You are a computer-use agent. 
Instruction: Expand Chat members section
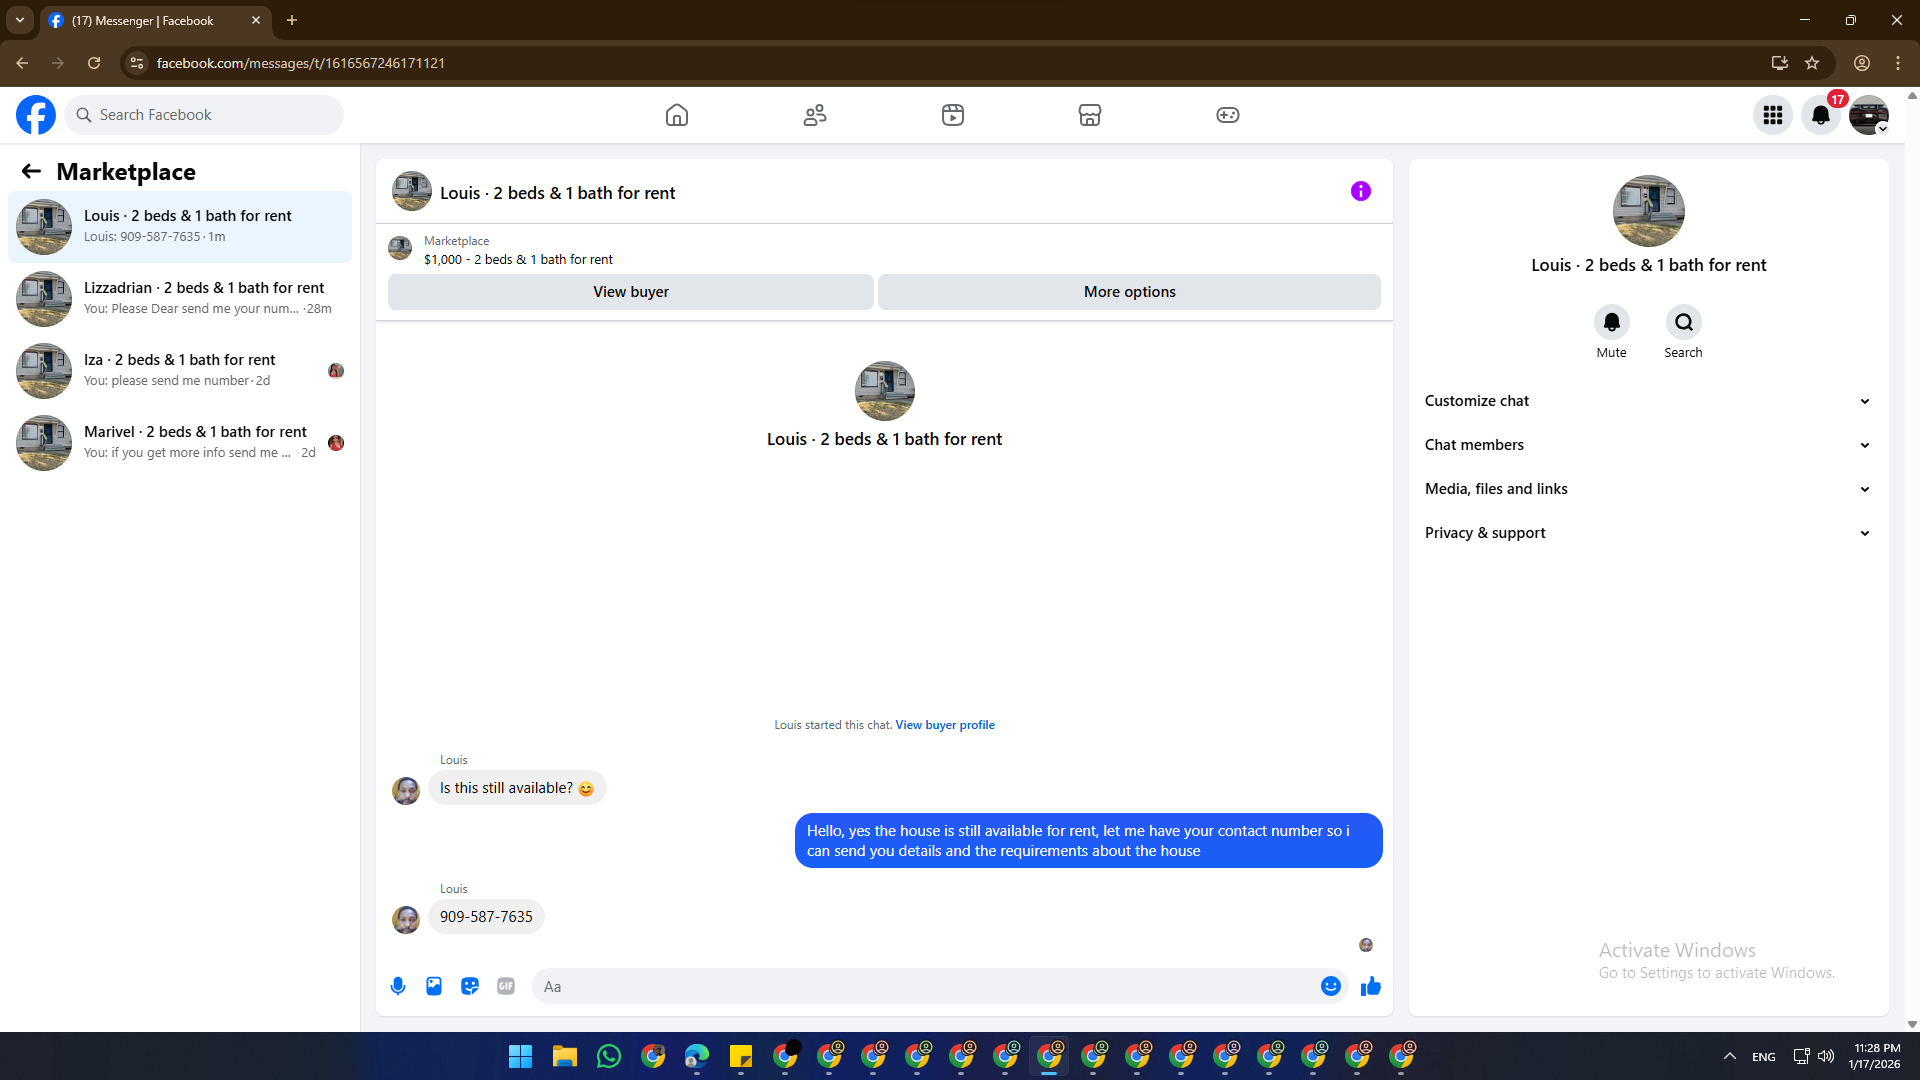(1647, 445)
